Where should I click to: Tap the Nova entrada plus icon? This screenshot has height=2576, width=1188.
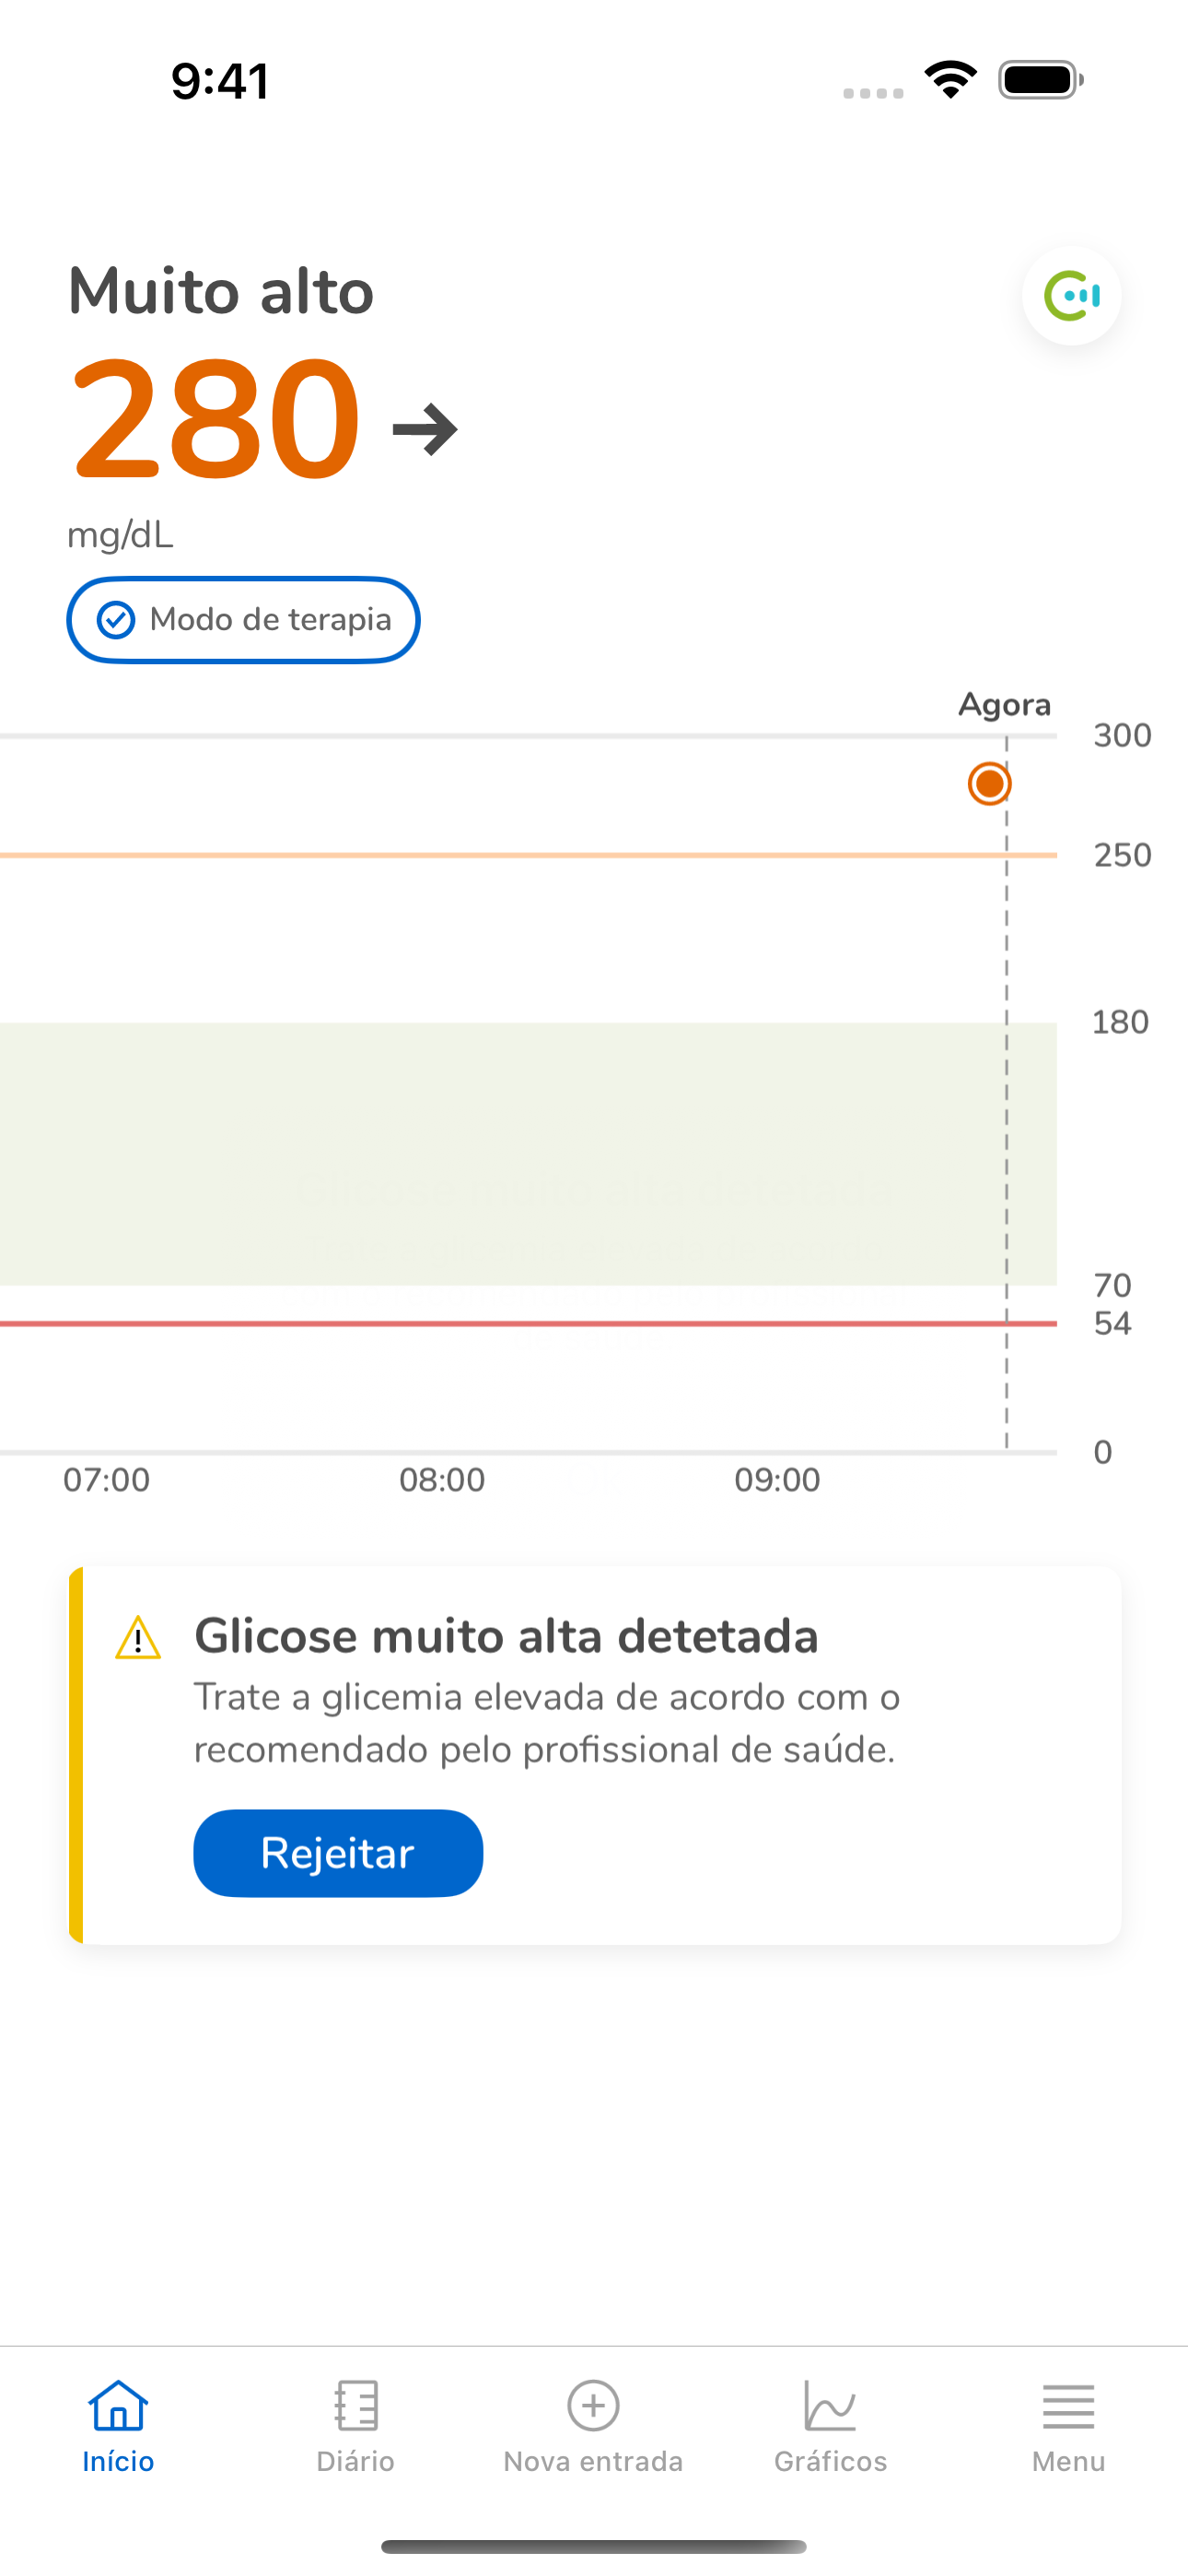coord(593,2404)
